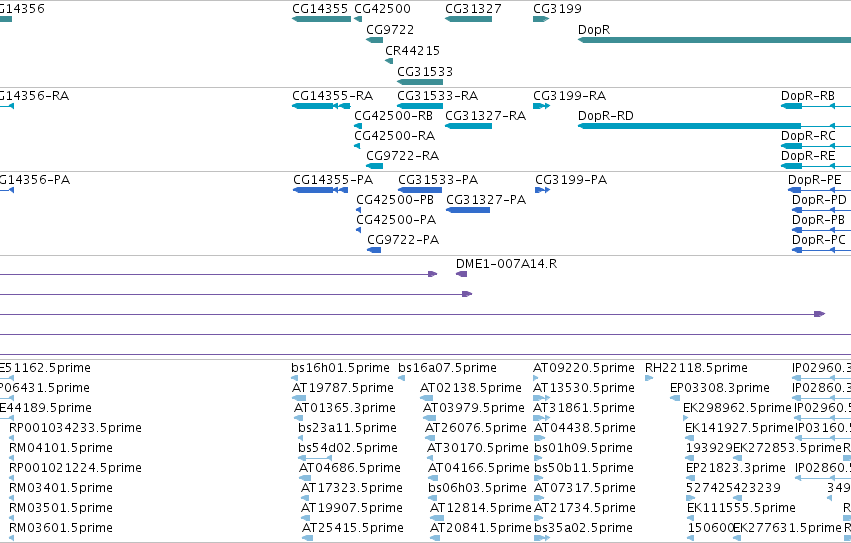The width and height of the screenshot is (851, 543).
Task: Click the CG3199 gene feature
Action: pos(541,19)
